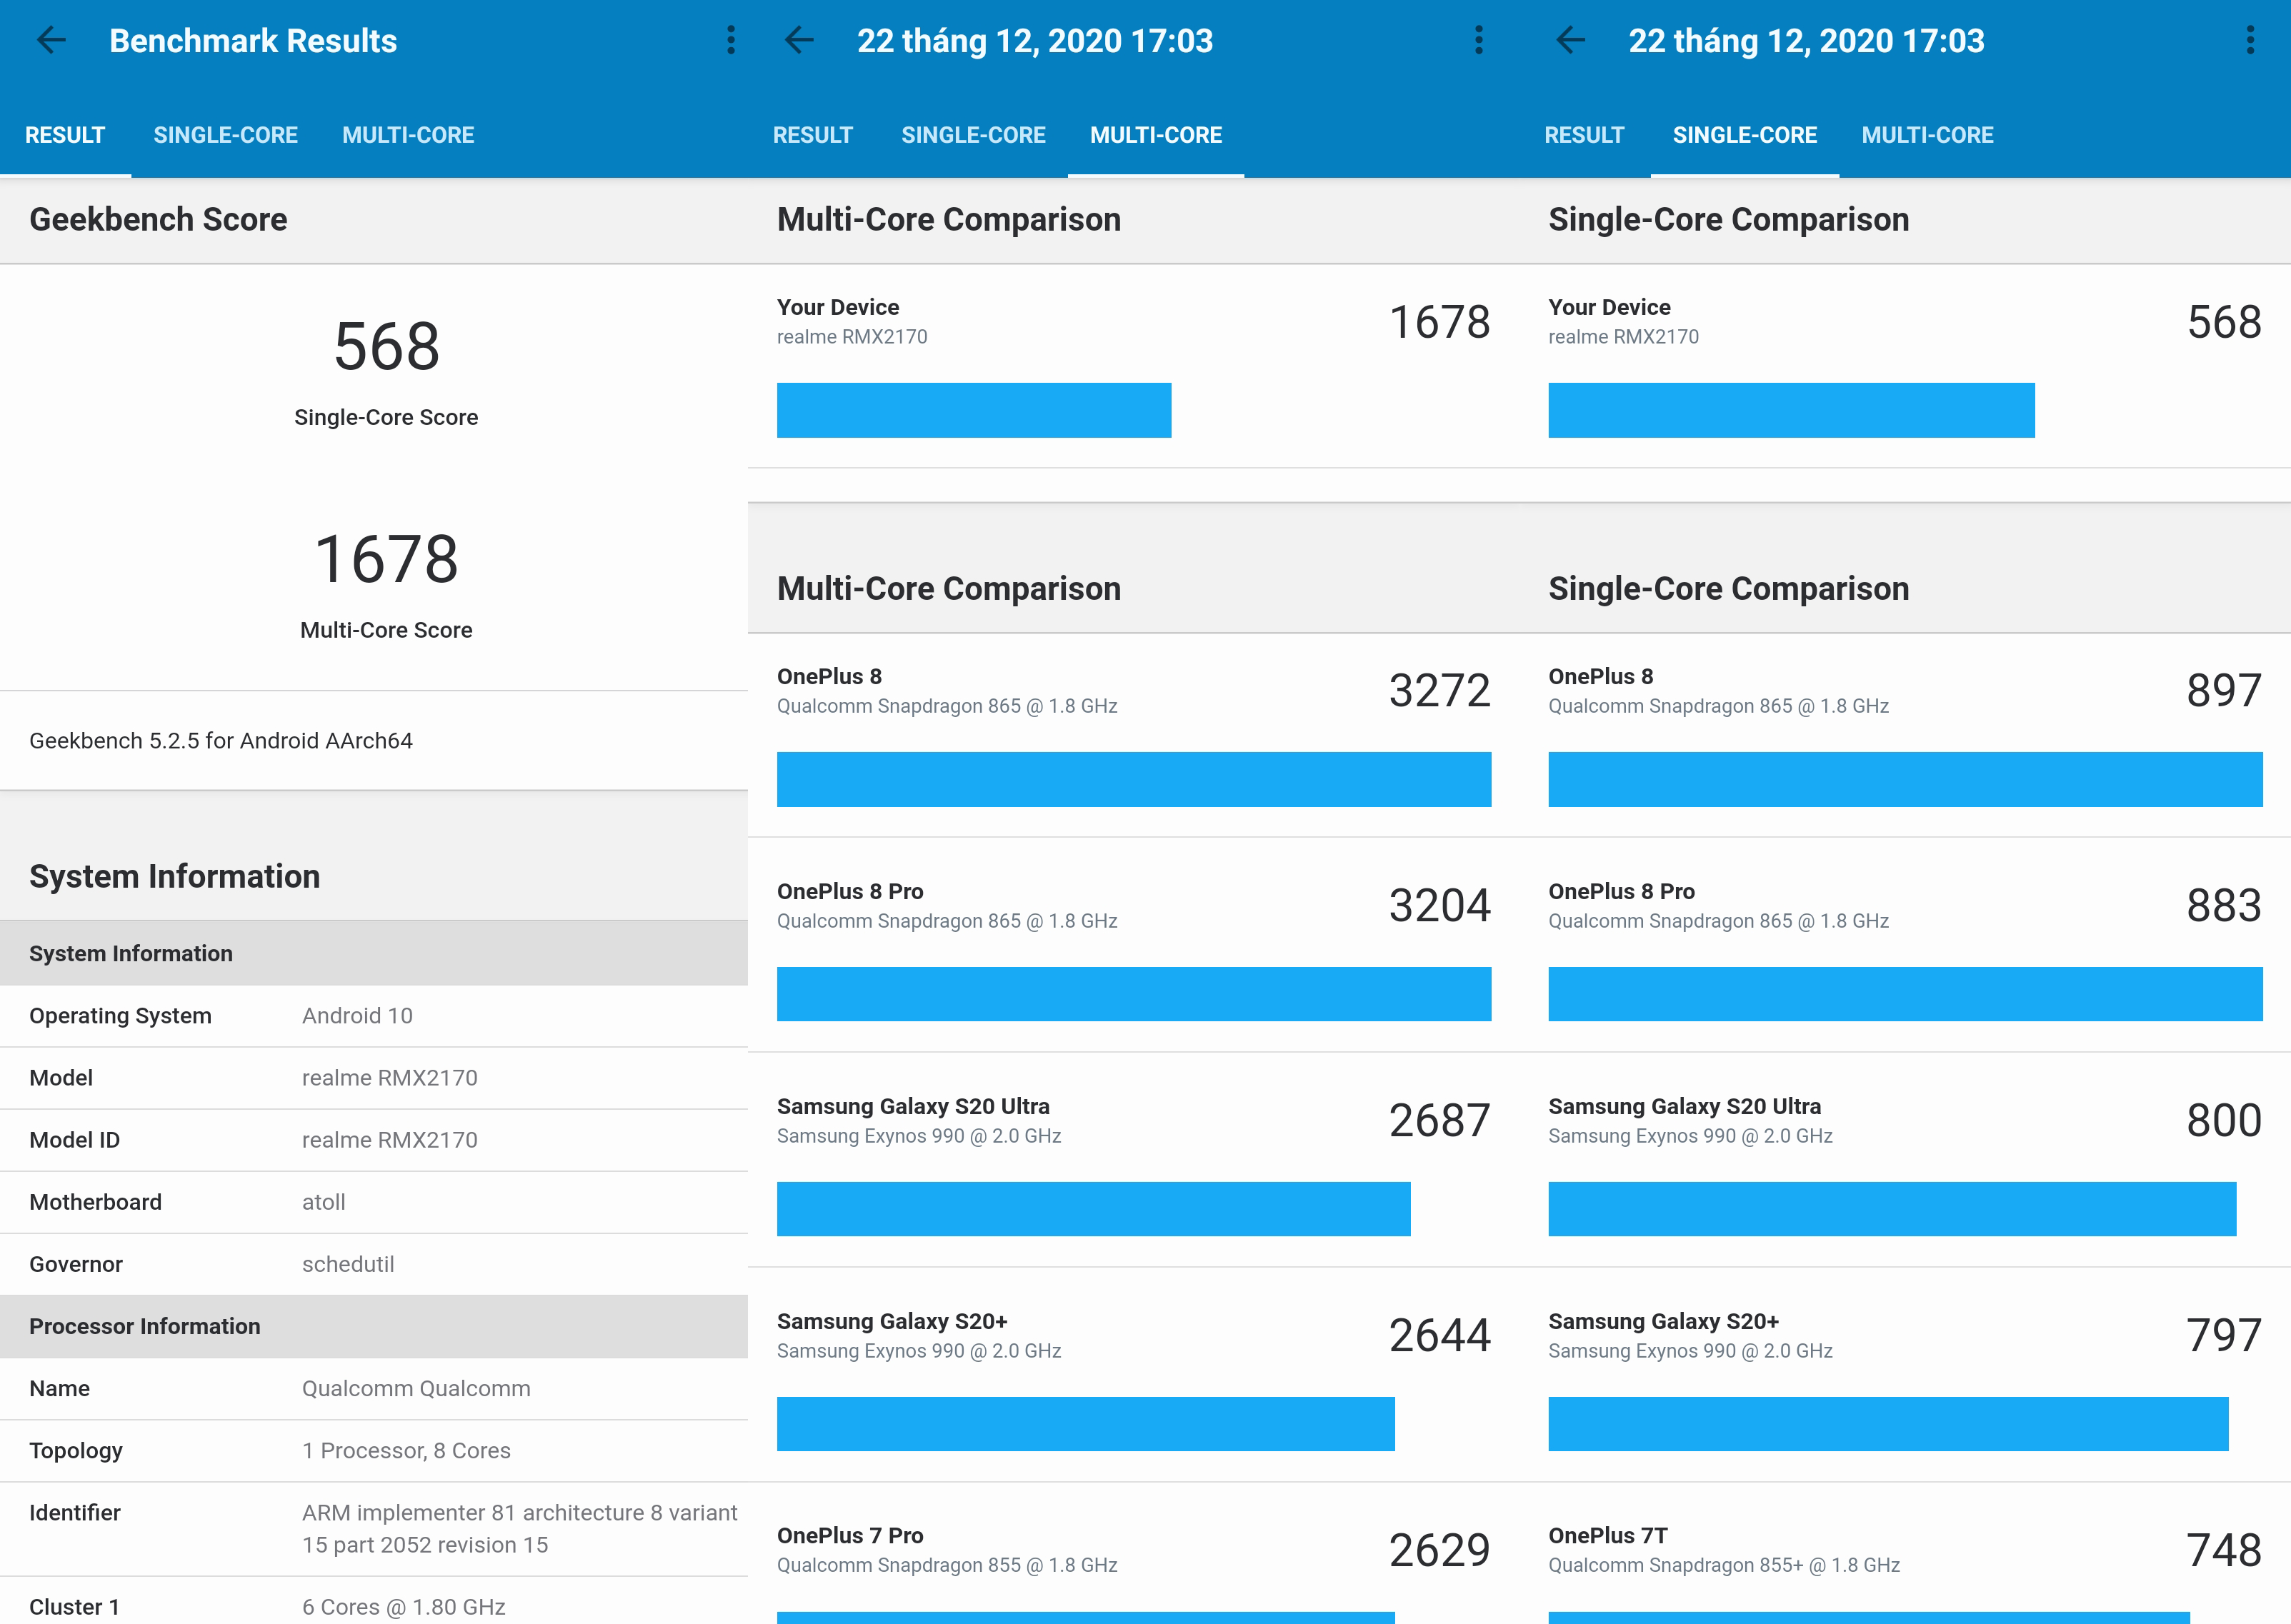Tap the 568 Single-Core Score value

point(387,347)
